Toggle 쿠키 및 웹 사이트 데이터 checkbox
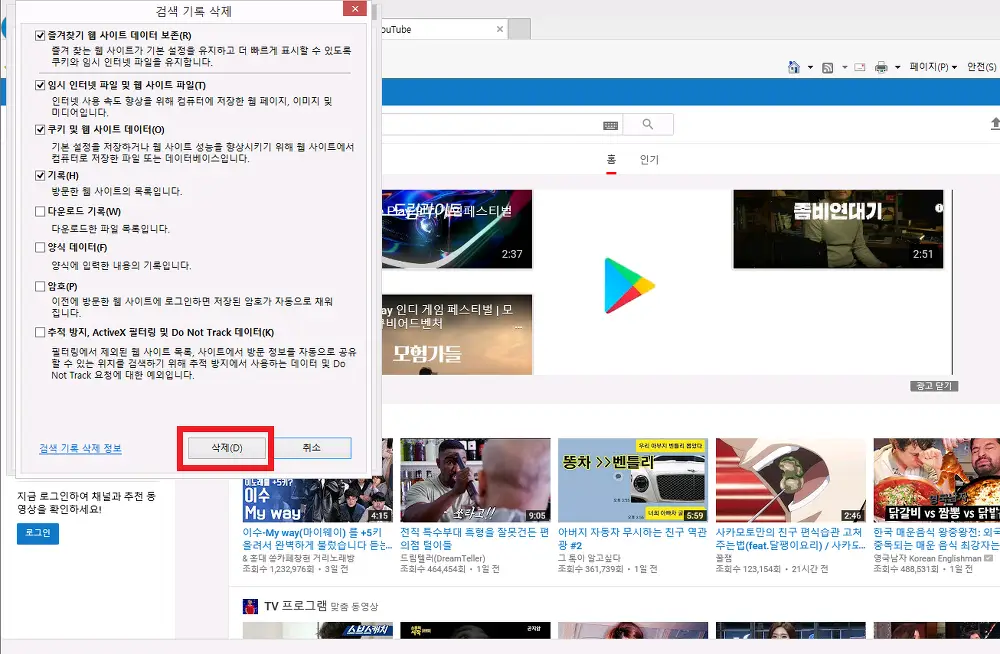The image size is (1000, 654). (40, 130)
